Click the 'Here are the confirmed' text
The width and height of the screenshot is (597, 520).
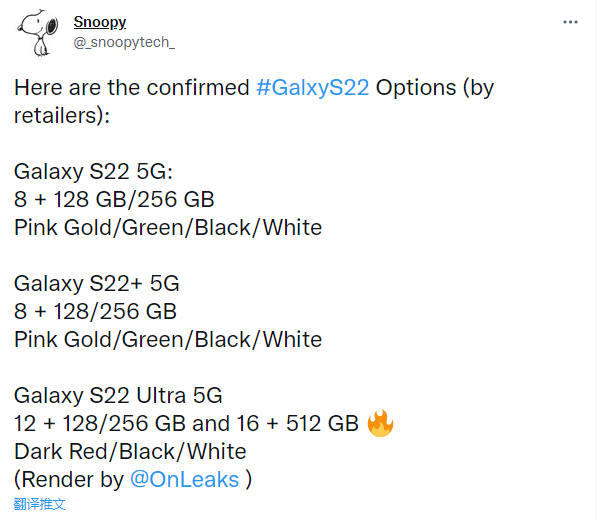point(132,88)
